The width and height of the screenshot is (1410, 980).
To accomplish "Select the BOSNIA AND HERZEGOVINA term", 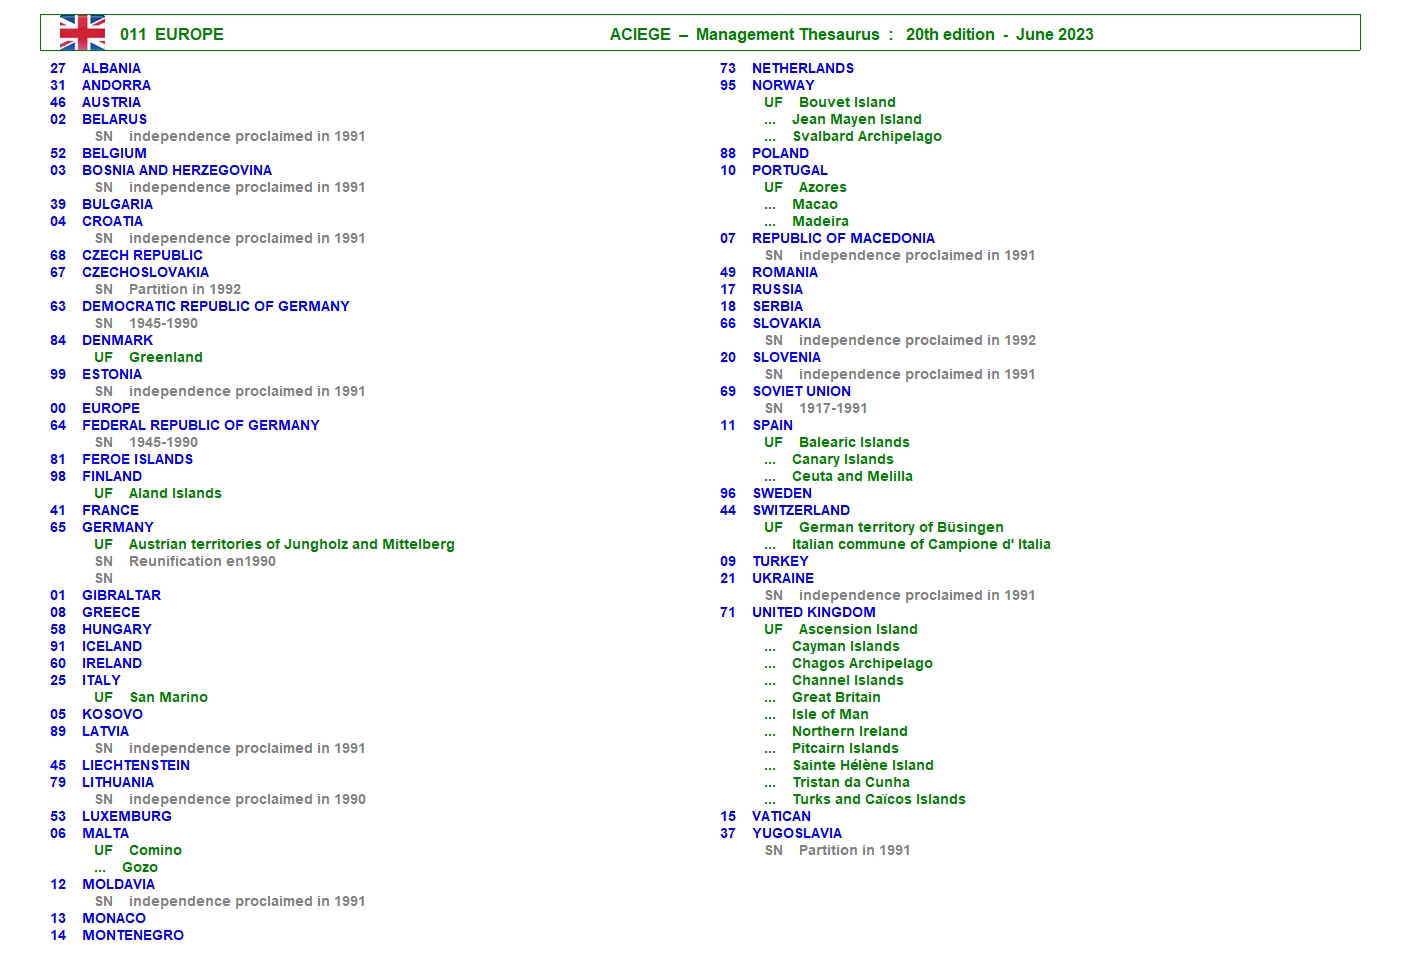I will click(176, 170).
